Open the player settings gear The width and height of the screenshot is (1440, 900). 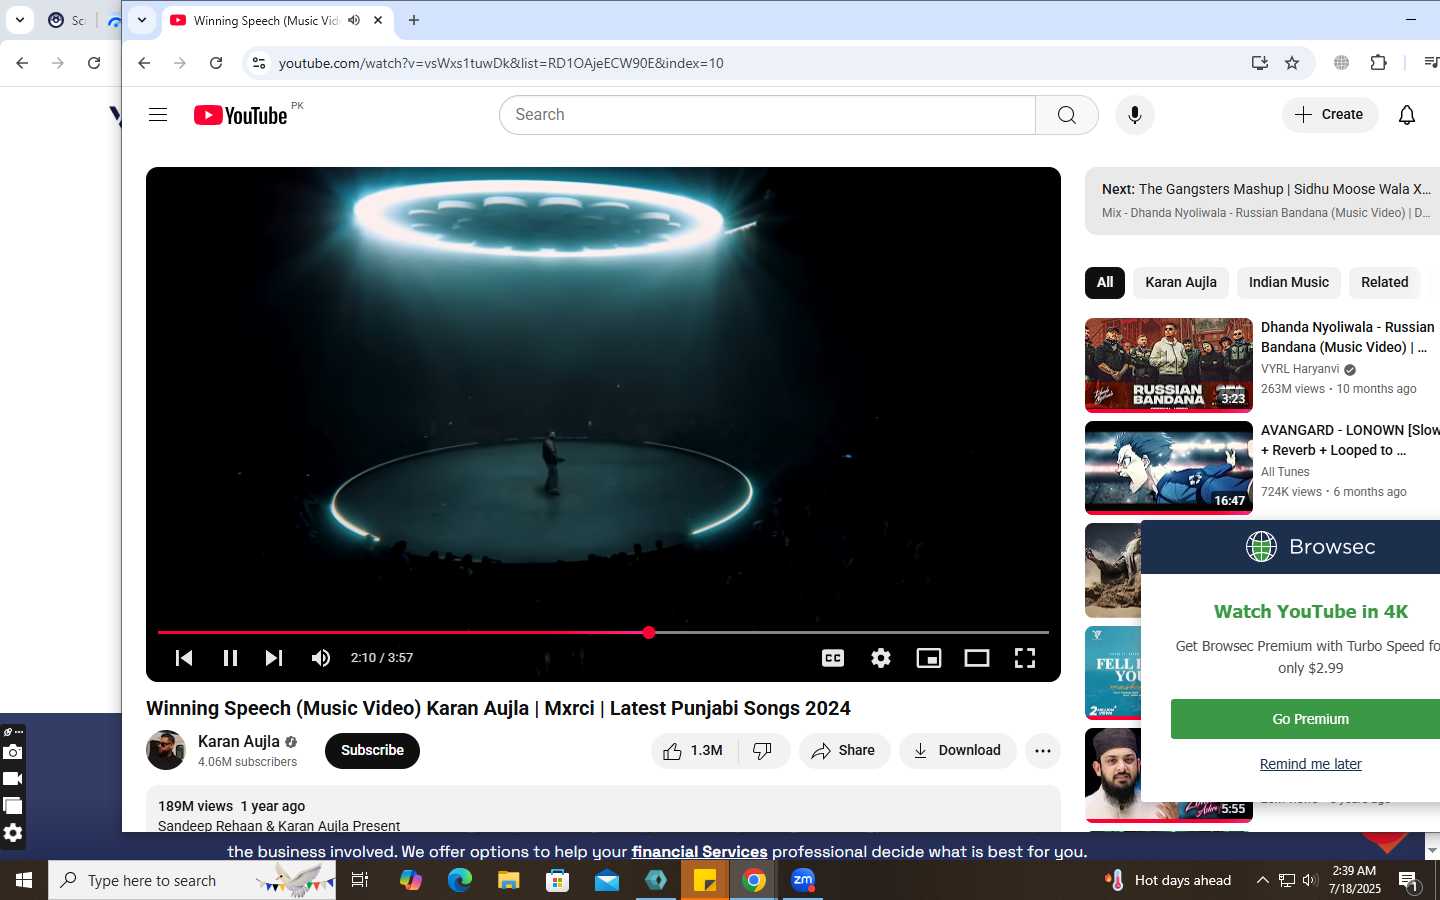pyautogui.click(x=881, y=658)
